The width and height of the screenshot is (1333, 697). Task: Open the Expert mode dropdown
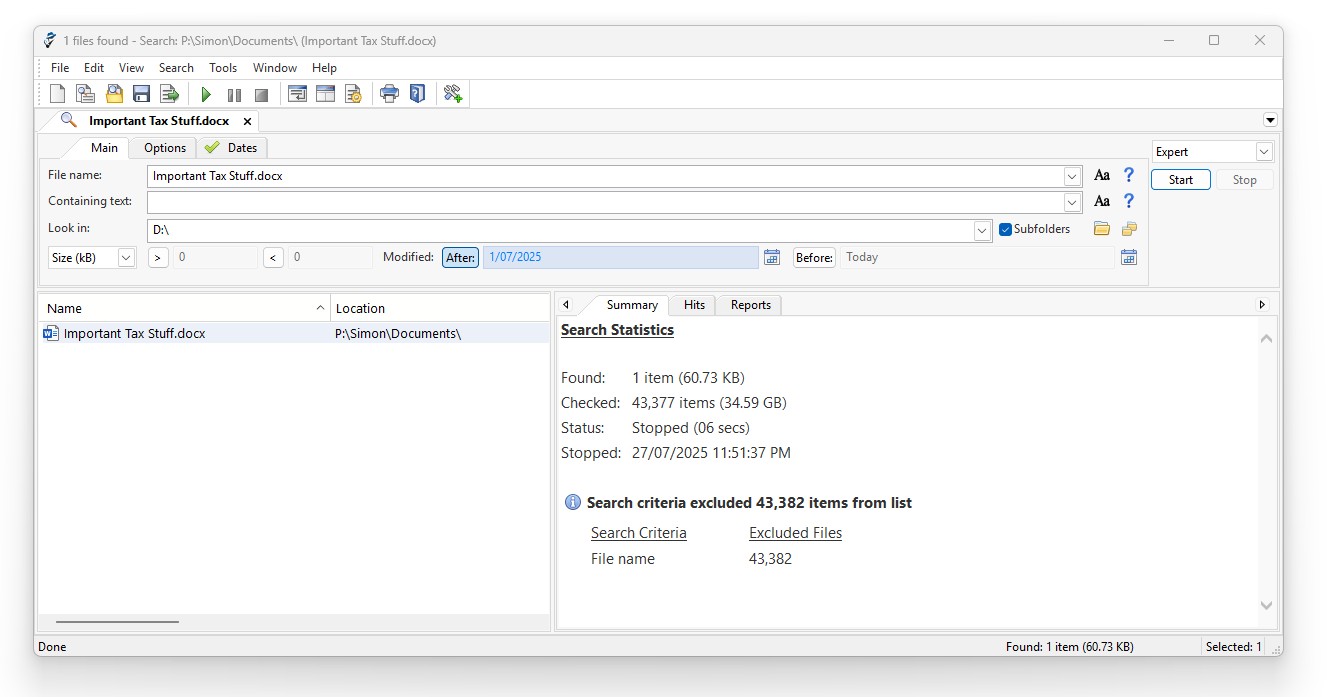coord(1264,152)
